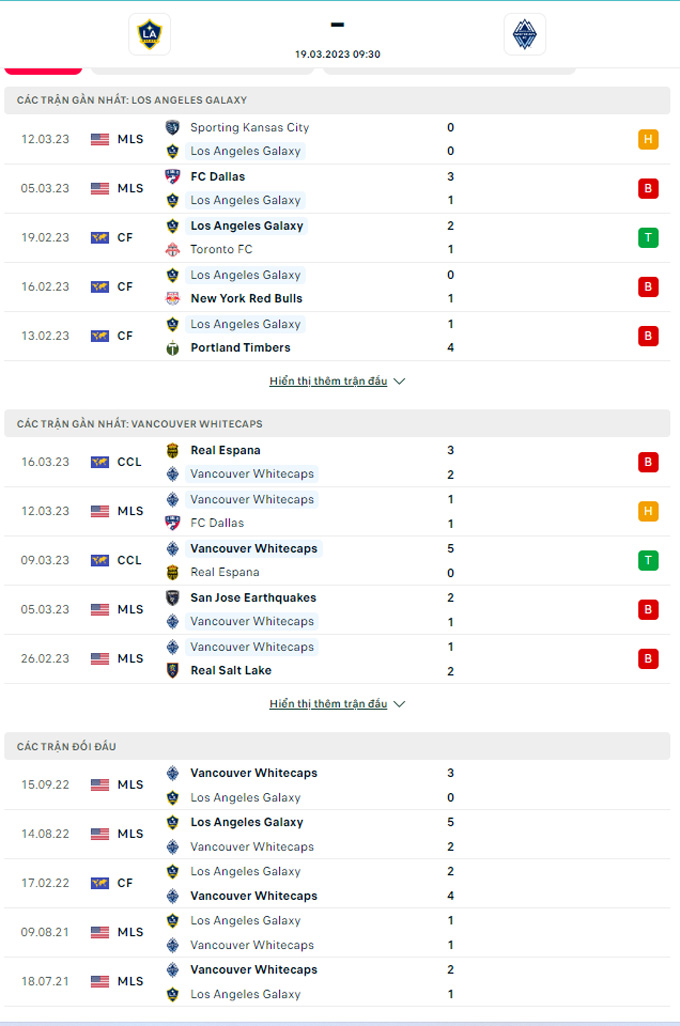Click the FC Dallas logo in the 05.03.23 Galaxy match
Image resolution: width=680 pixels, height=1026 pixels.
click(x=173, y=177)
